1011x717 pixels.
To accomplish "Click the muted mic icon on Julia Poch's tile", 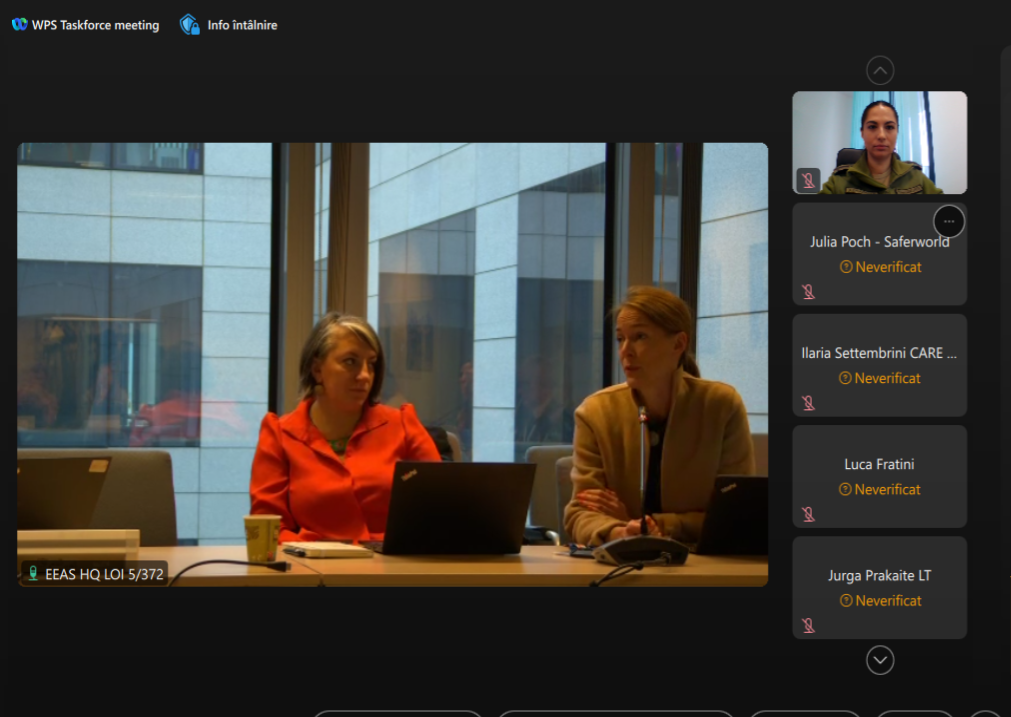I will click(808, 291).
